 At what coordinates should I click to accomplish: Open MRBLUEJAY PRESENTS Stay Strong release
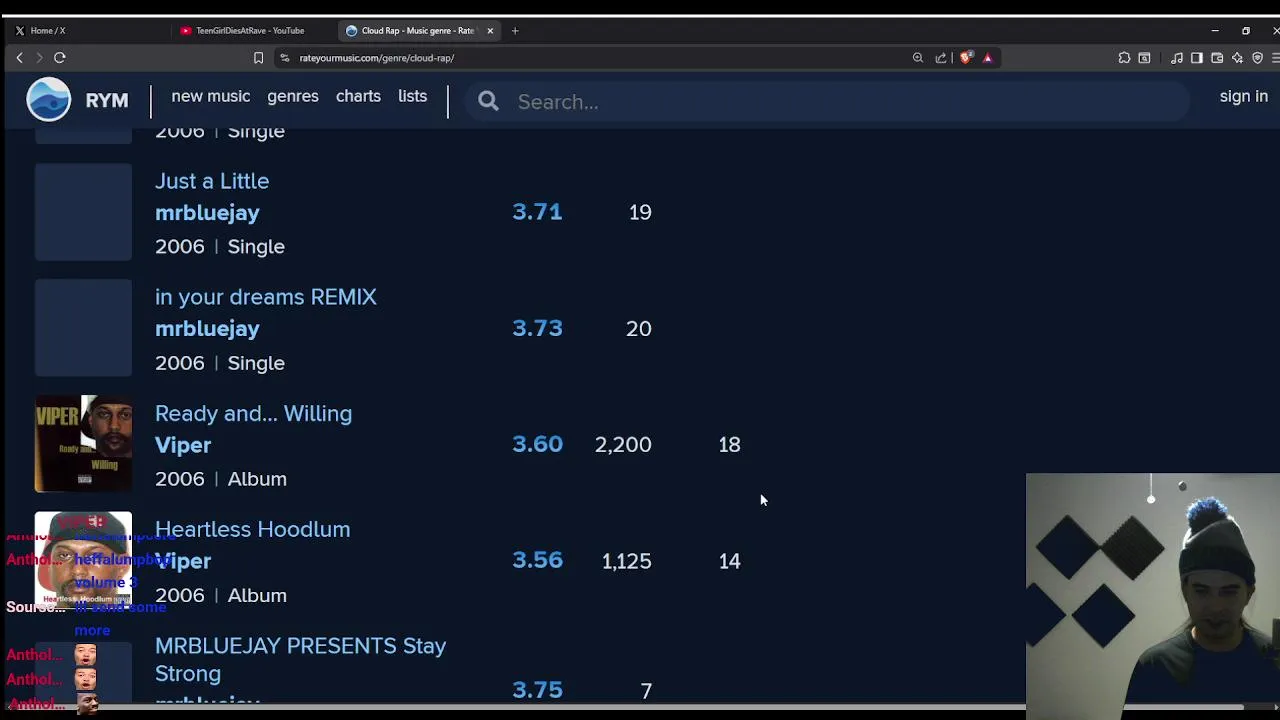click(300, 659)
